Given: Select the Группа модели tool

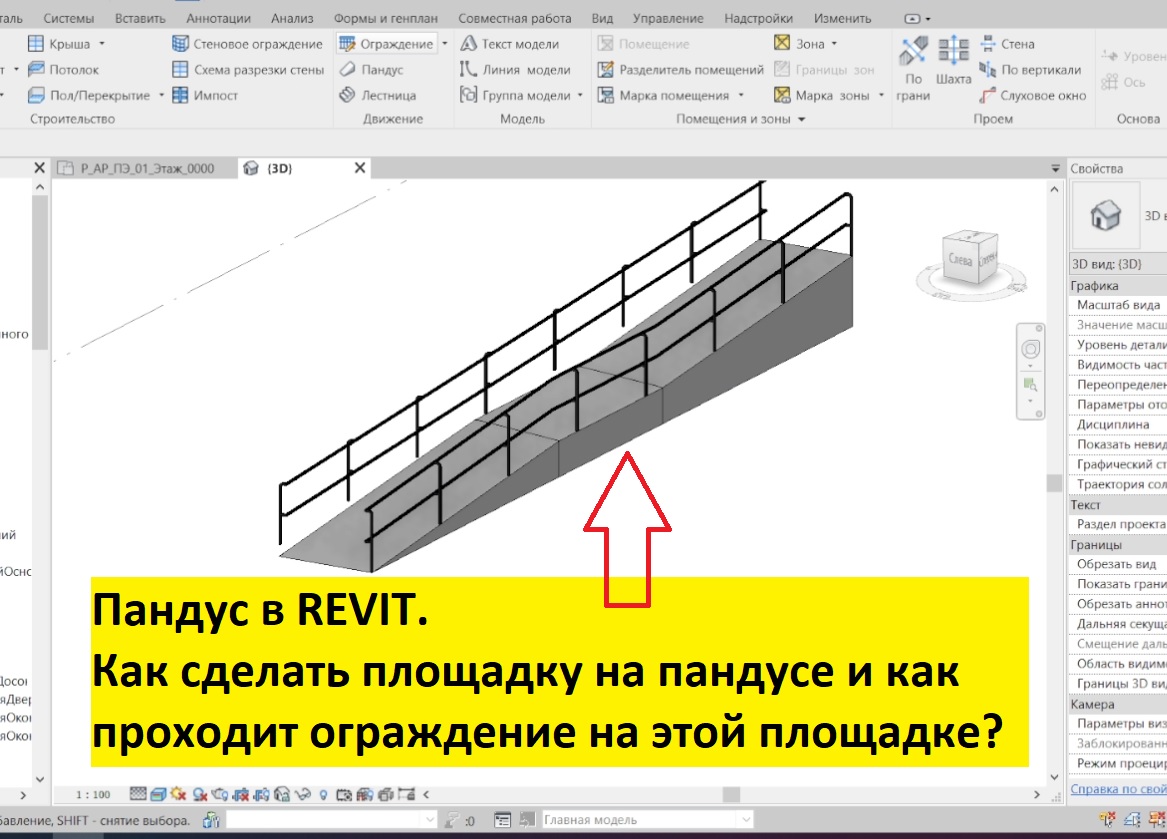Looking at the screenshot, I should tap(515, 95).
